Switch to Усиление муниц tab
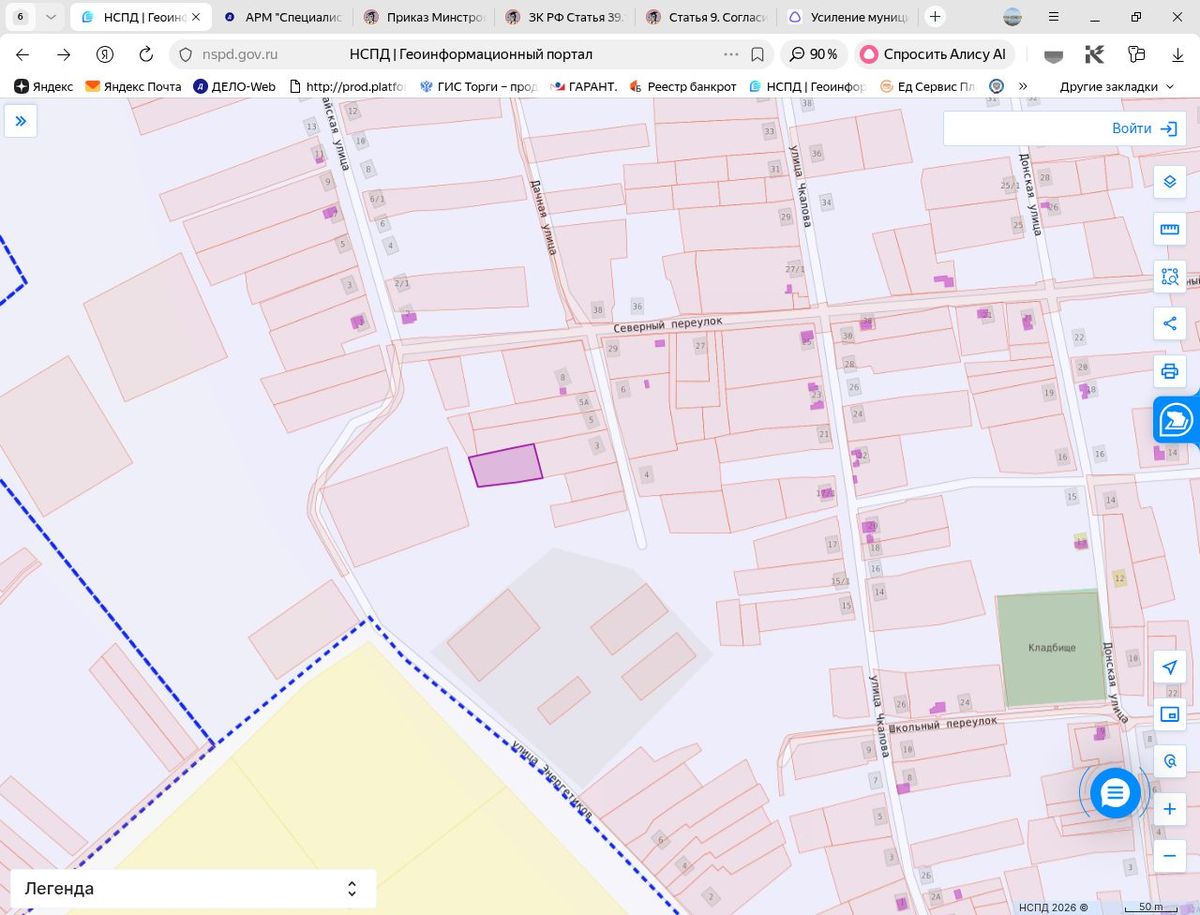The width and height of the screenshot is (1200, 915). tap(849, 17)
